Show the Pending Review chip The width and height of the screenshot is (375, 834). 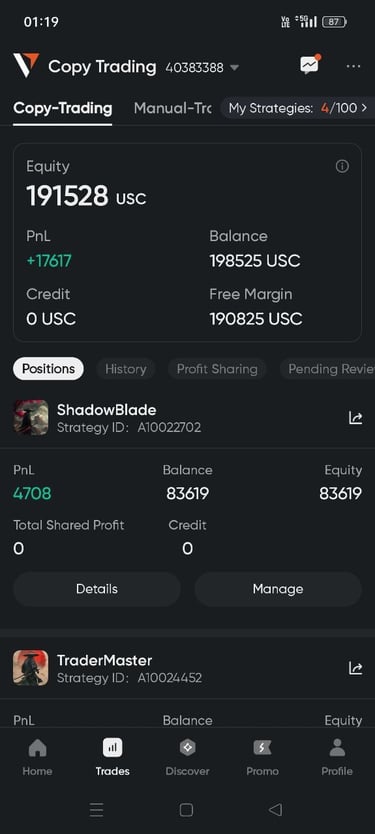coord(328,369)
